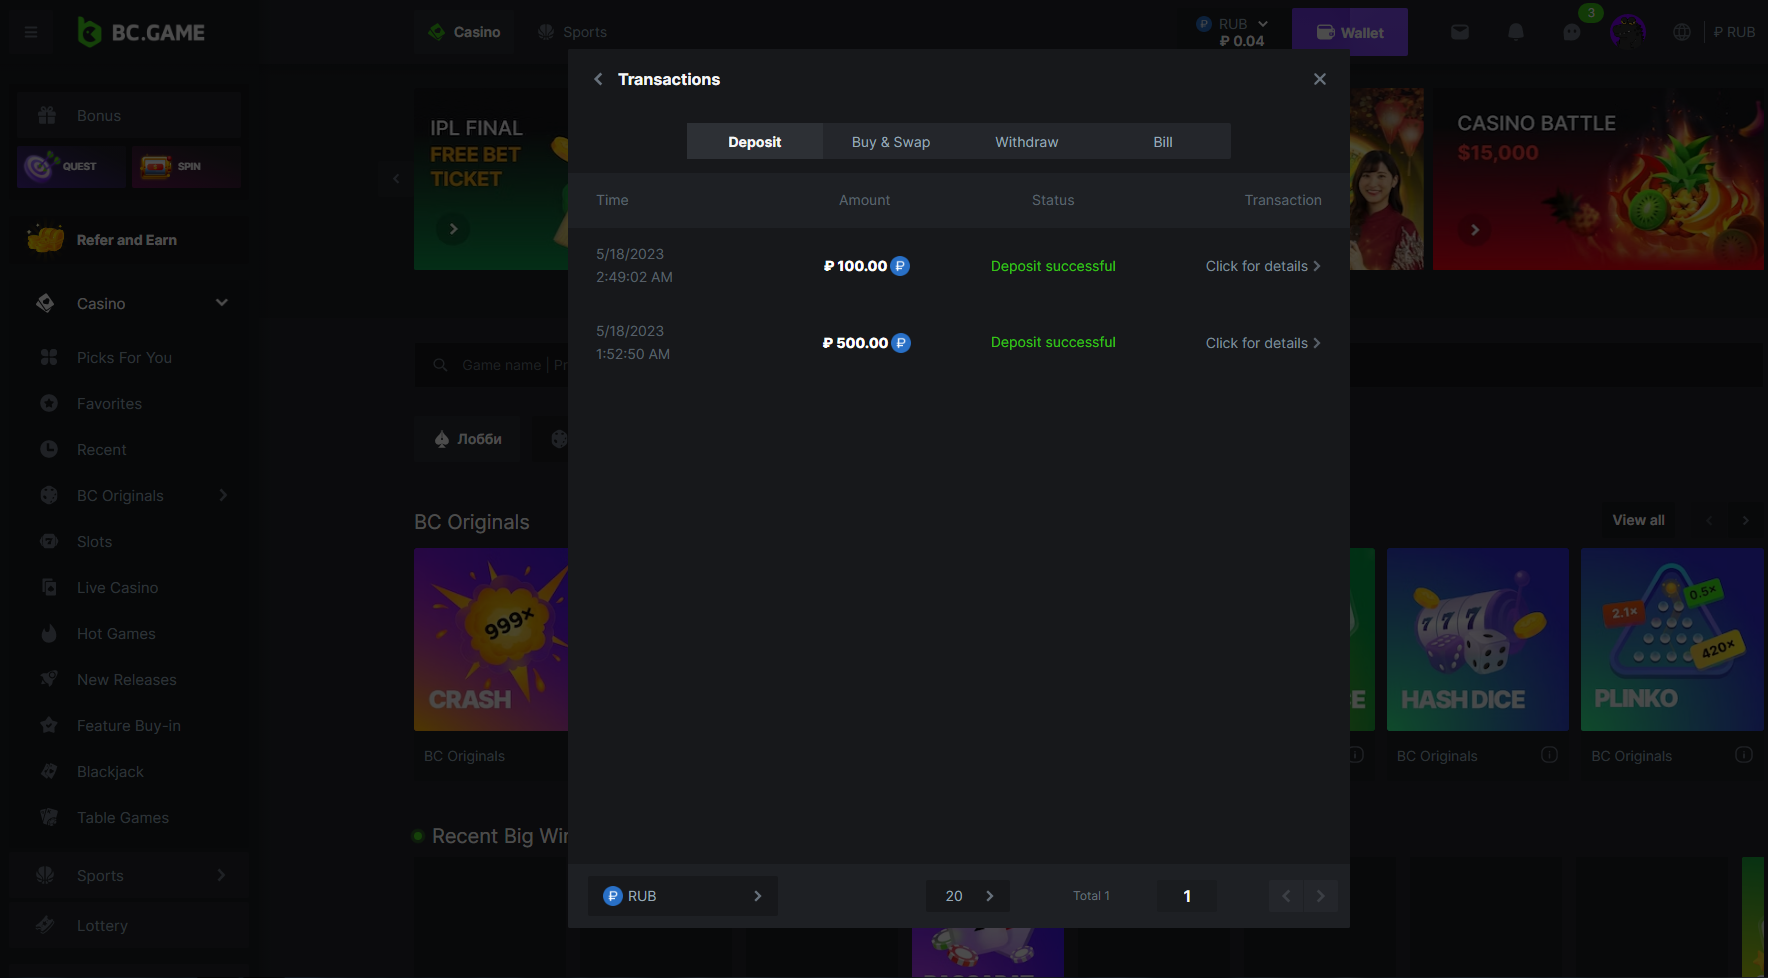The image size is (1768, 978).
Task: Open the Spin button
Action: click(x=186, y=166)
